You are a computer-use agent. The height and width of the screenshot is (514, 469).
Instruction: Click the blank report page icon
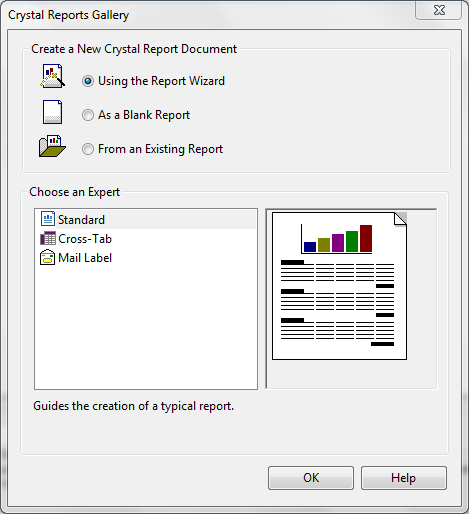[52, 112]
